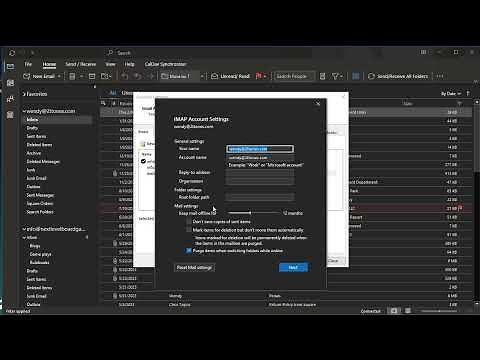Click the reading view icon in the status bar

408,311
